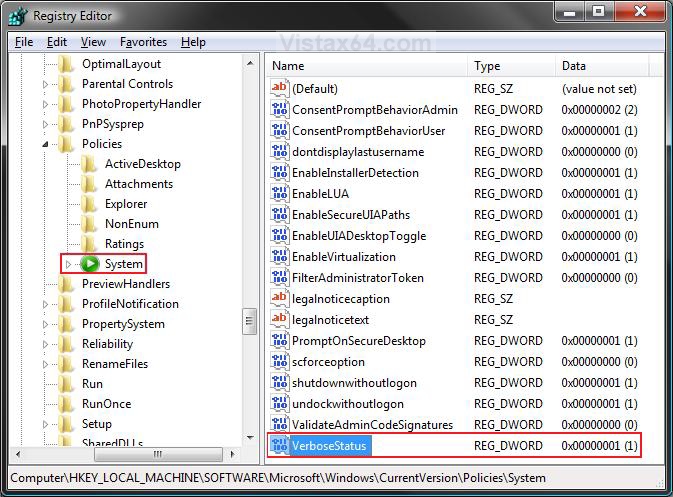673x497 pixels.
Task: Expand the PhotoPropertyHandler key
Action: pos(45,104)
